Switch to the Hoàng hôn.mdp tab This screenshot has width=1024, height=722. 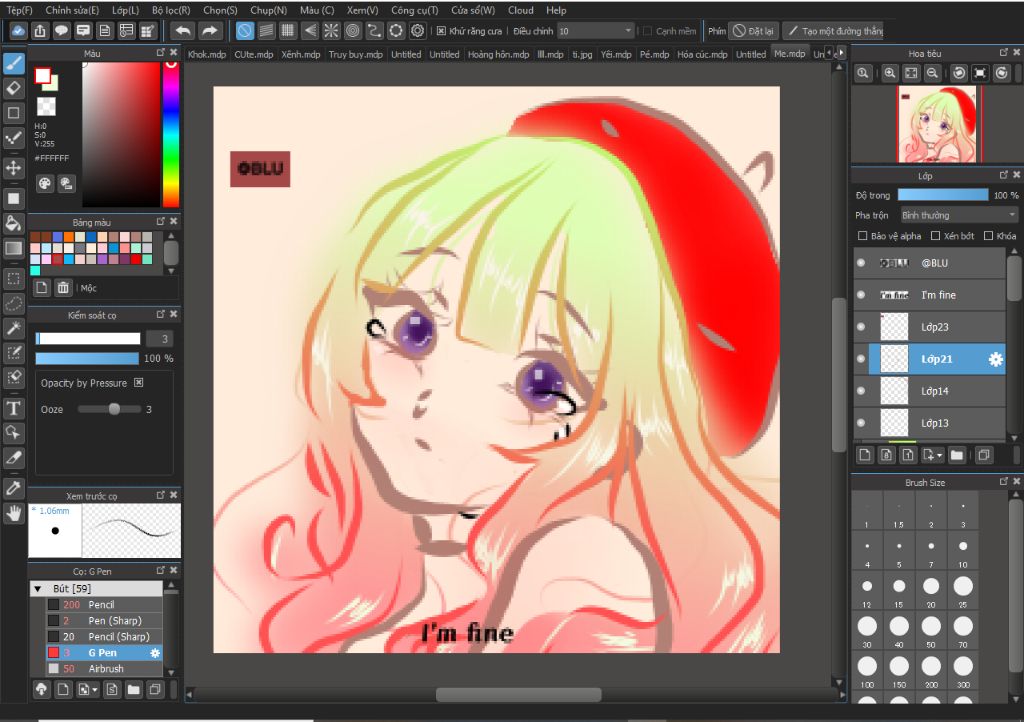(498, 54)
